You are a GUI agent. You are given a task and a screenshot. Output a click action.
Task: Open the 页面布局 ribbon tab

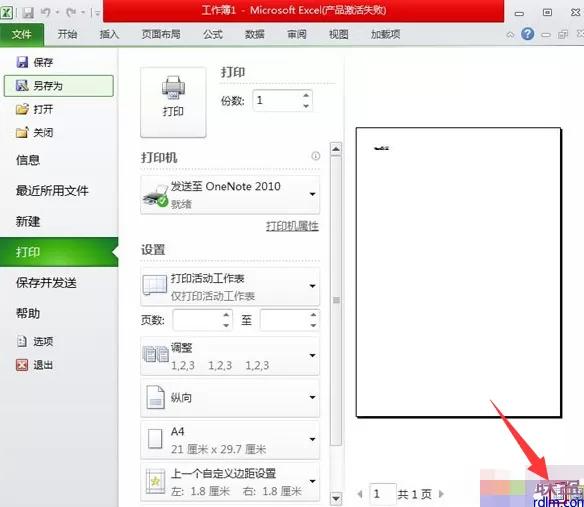click(x=161, y=35)
